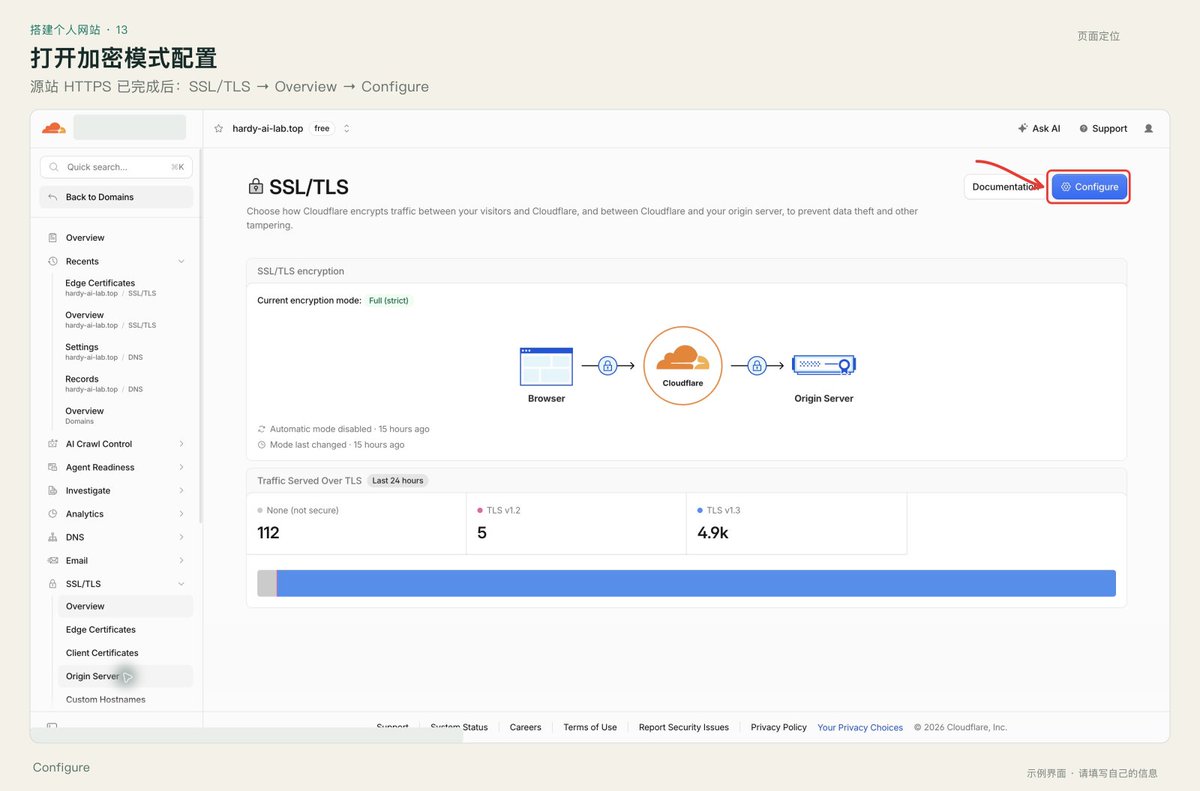Viewport: 1200px width, 791px height.
Task: Click the DNS network icon
Action: click(x=53, y=537)
